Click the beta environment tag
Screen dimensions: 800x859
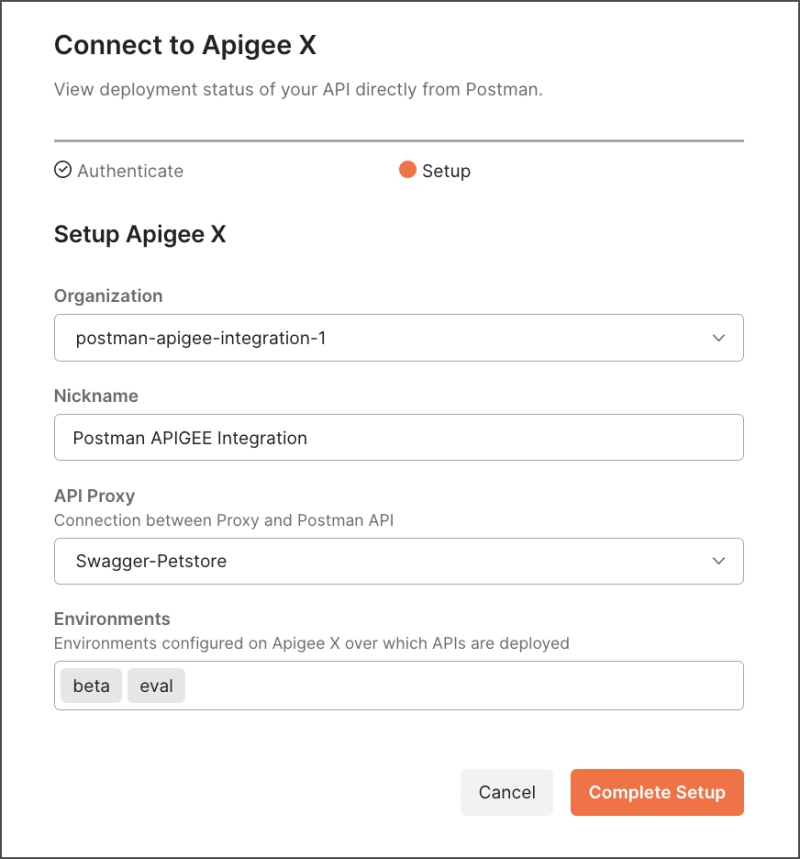pyautogui.click(x=91, y=685)
